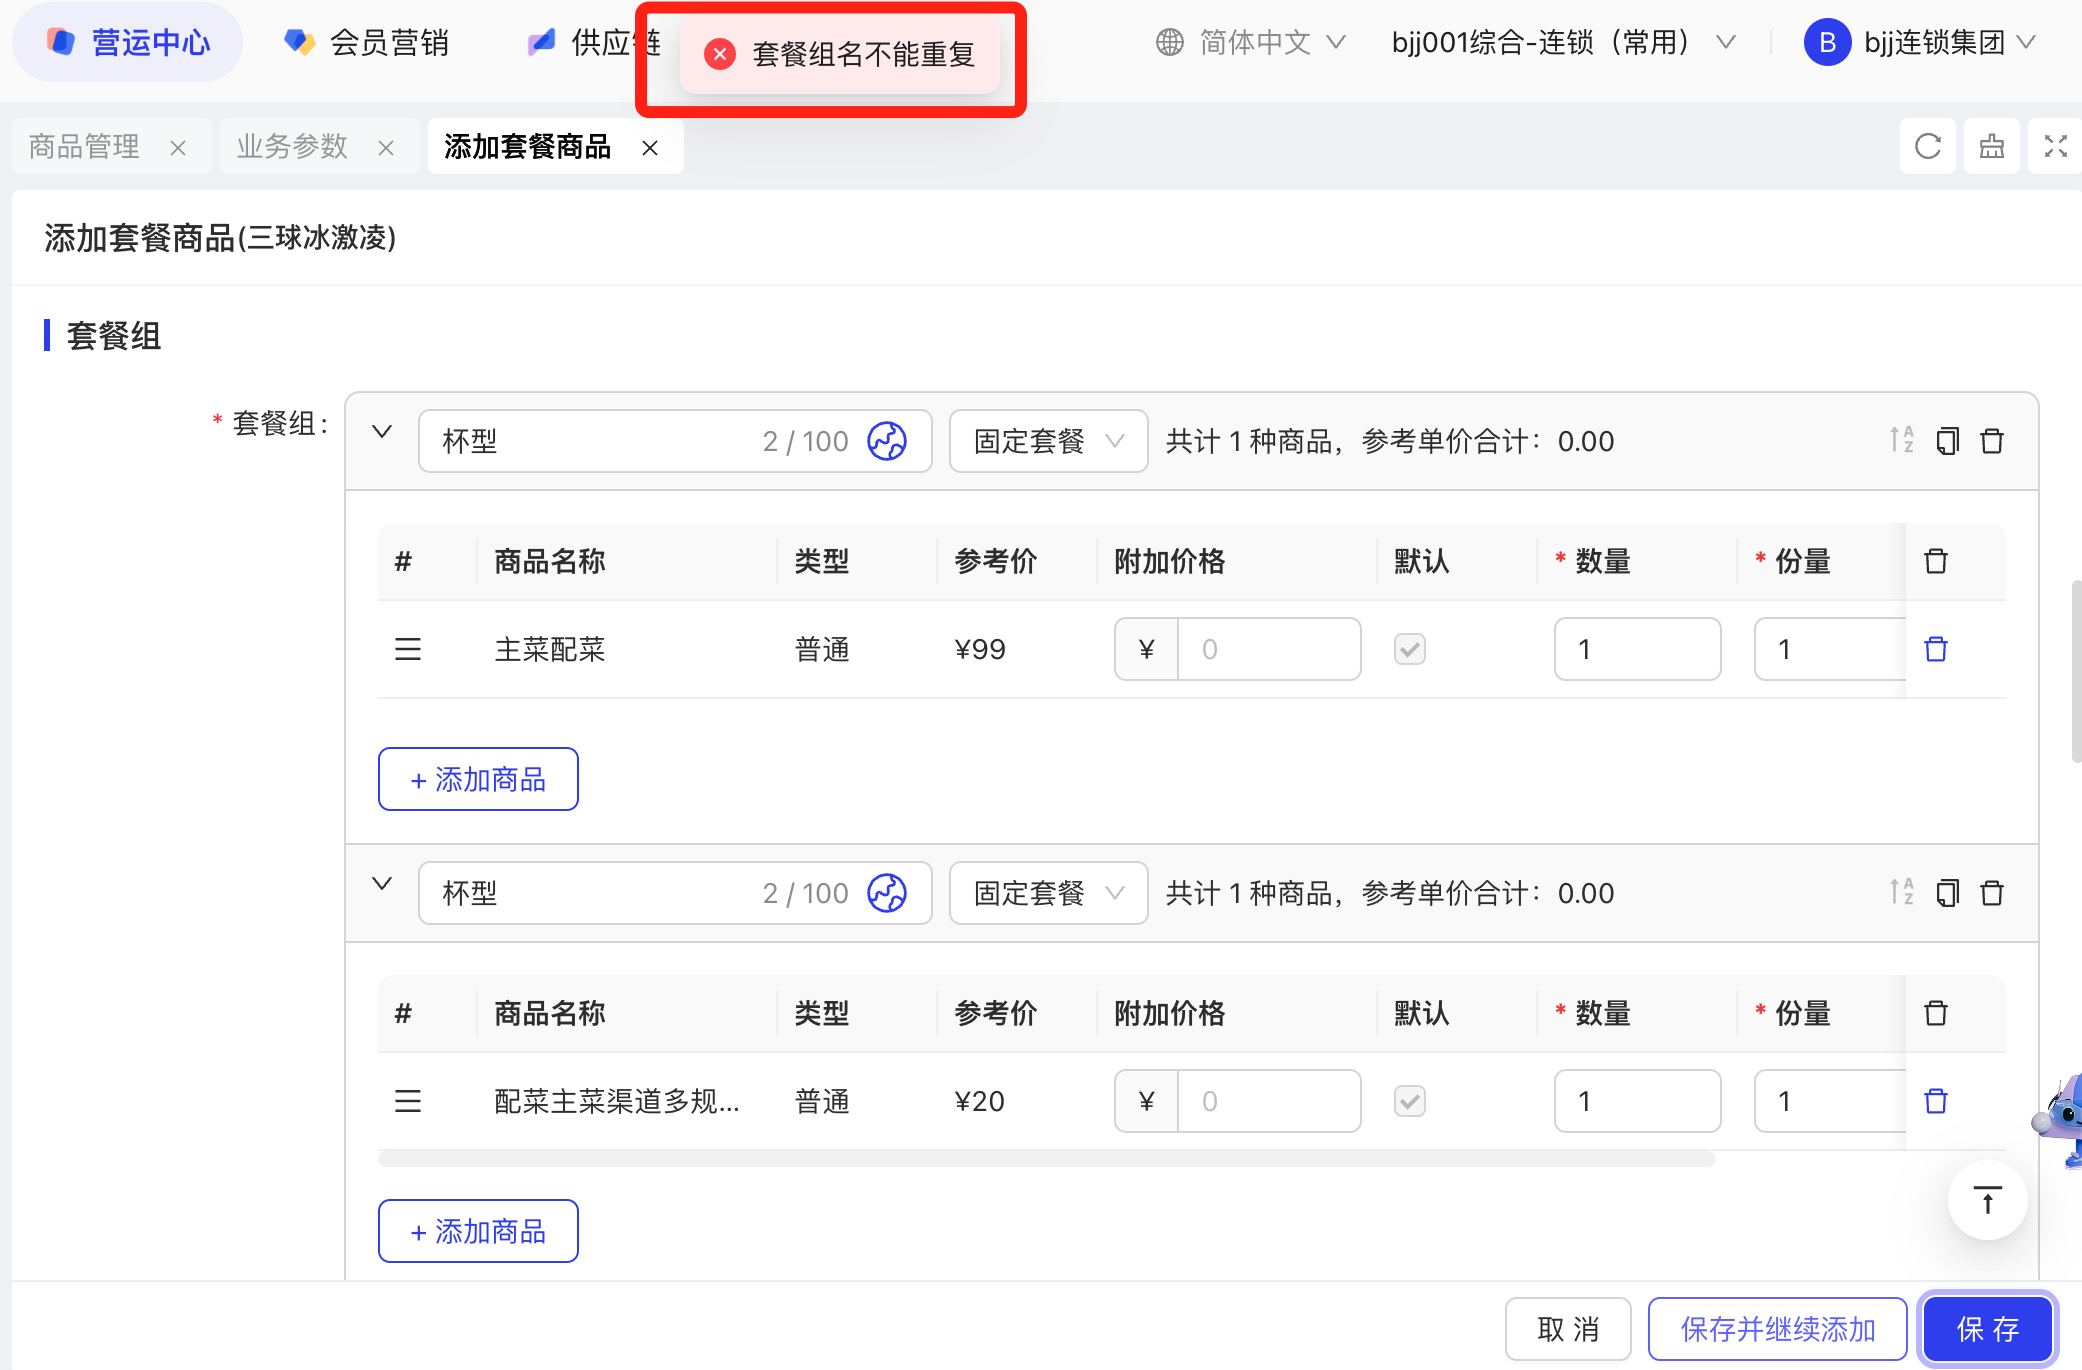2082x1370 pixels.
Task: Click the horizontal table scrollbar
Action: coord(1045,1159)
